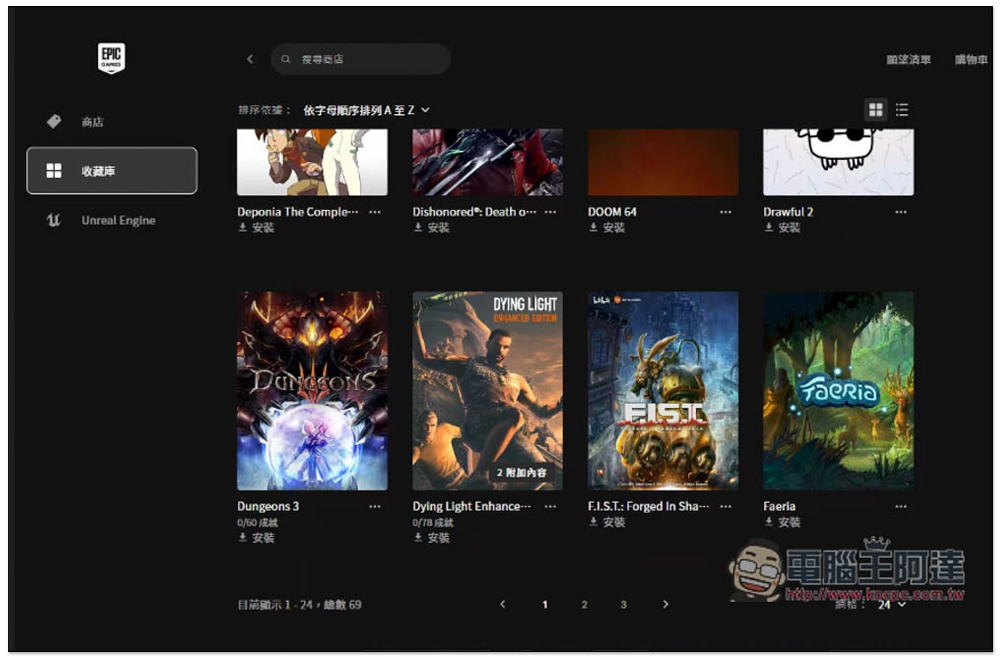Select the Library sidebar item
Screen dimensions: 1000x659
112,170
